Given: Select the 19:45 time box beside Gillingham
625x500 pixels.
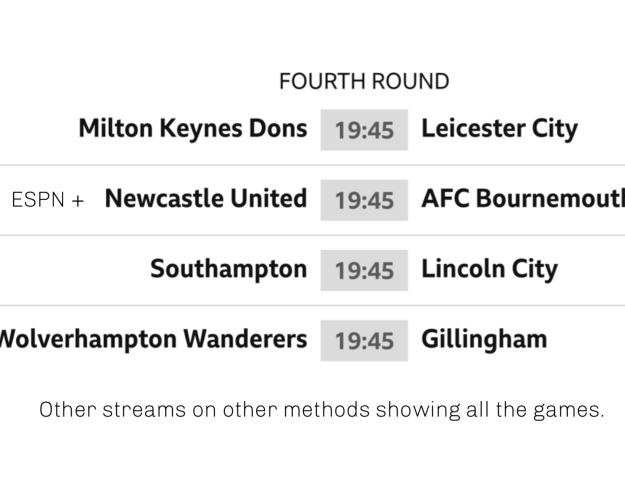Looking at the screenshot, I should click(364, 340).
